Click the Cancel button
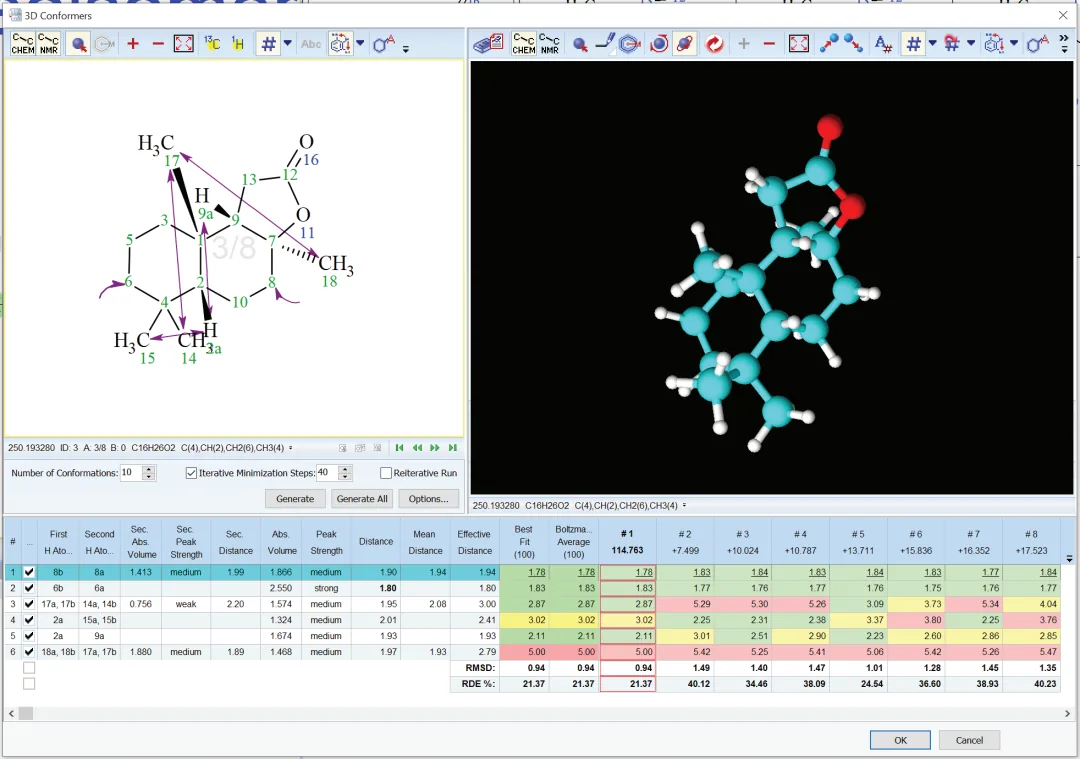 [x=969, y=740]
